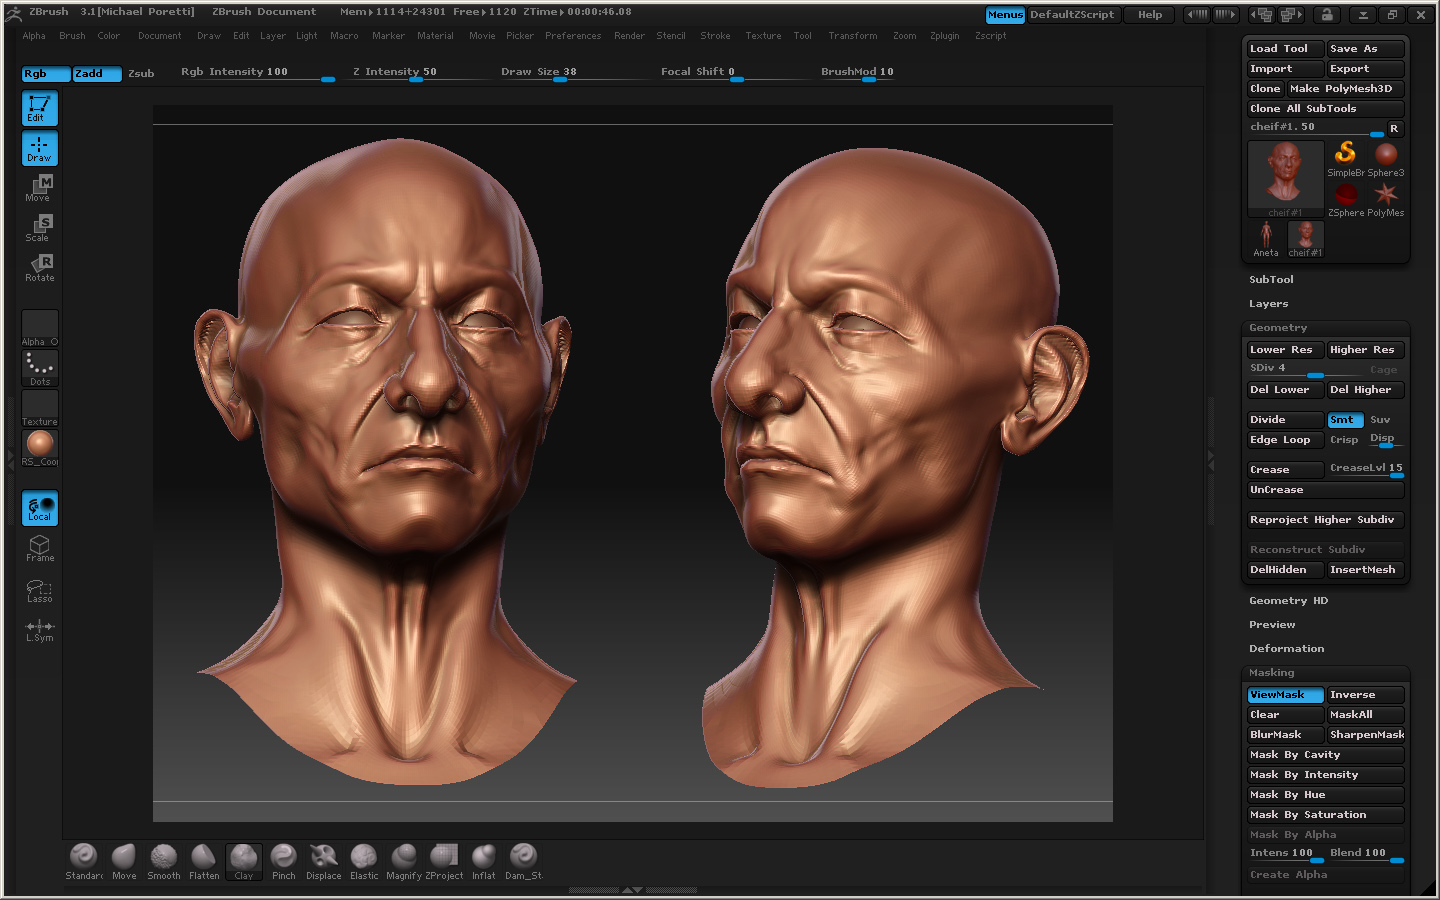Switch to the Move tool
The height and width of the screenshot is (900, 1440).
click(40, 188)
